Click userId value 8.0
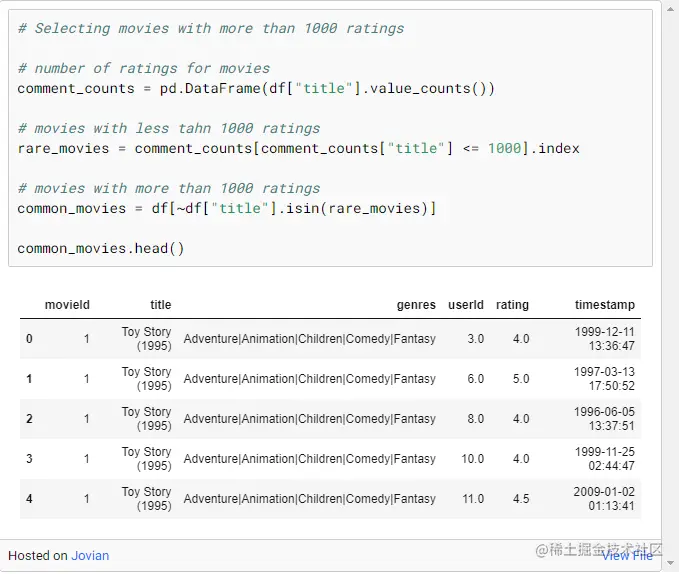Screen dimensions: 679x574 (x=475, y=419)
